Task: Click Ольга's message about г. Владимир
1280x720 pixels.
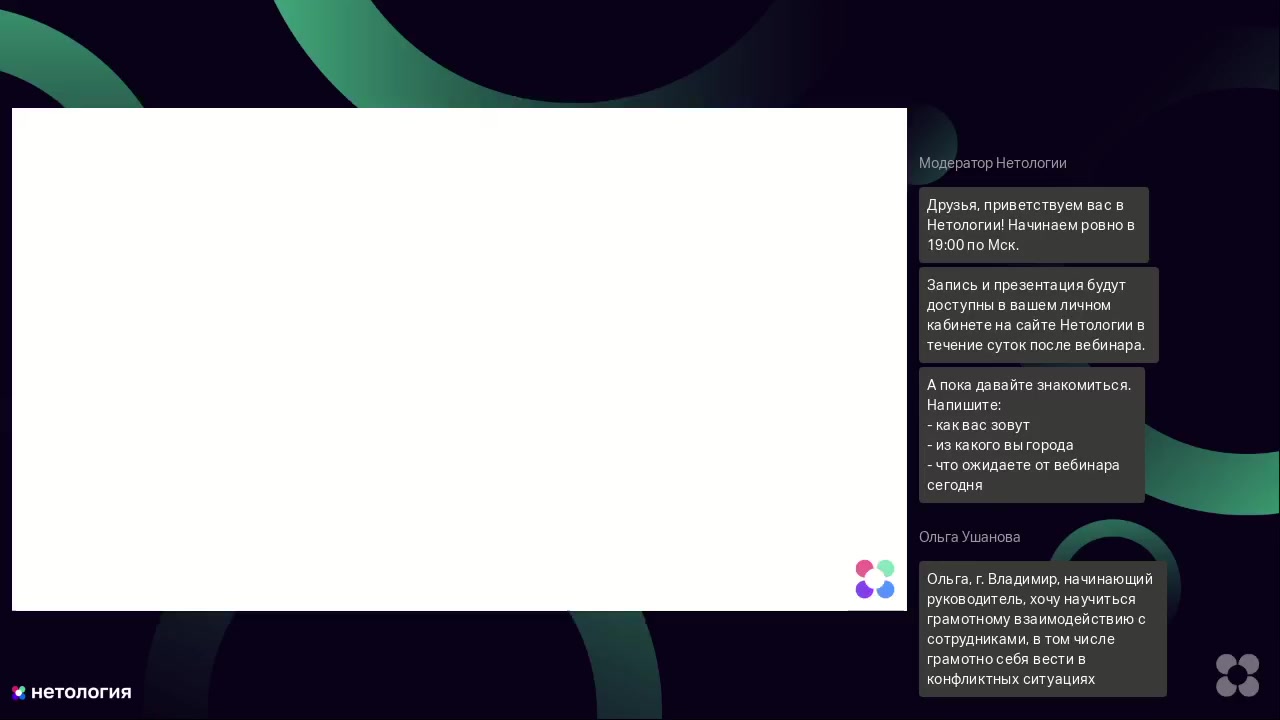Action: click(x=1043, y=629)
